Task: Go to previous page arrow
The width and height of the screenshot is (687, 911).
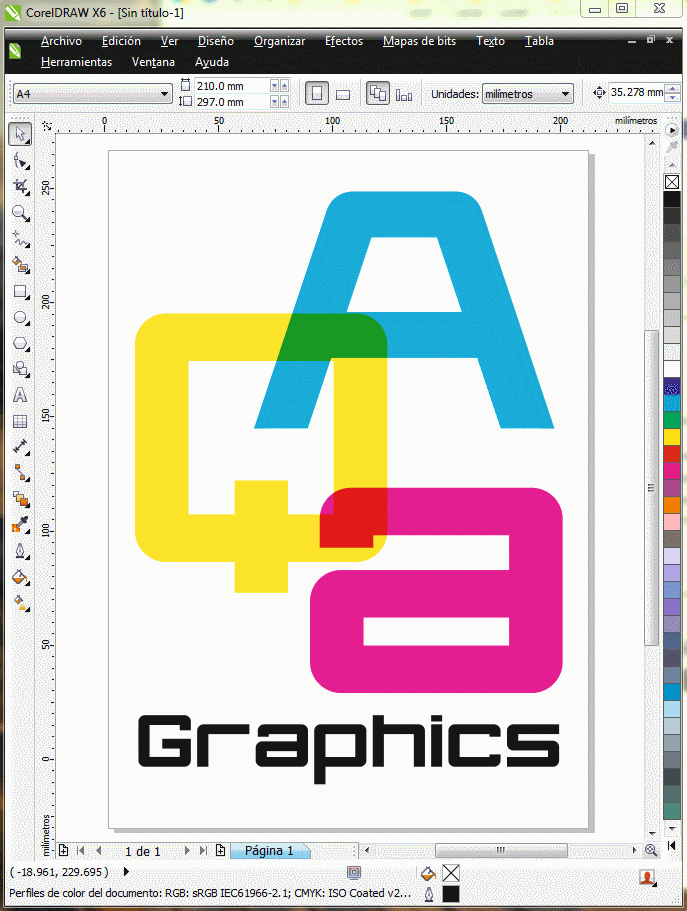Action: [x=99, y=851]
